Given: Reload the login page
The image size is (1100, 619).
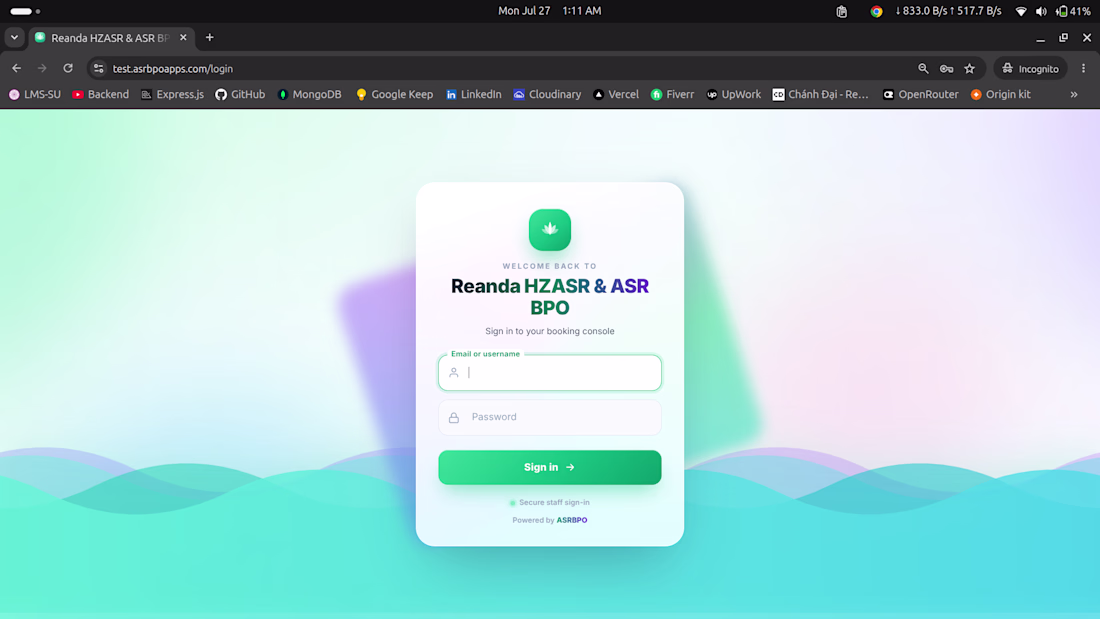Looking at the screenshot, I should (68, 68).
